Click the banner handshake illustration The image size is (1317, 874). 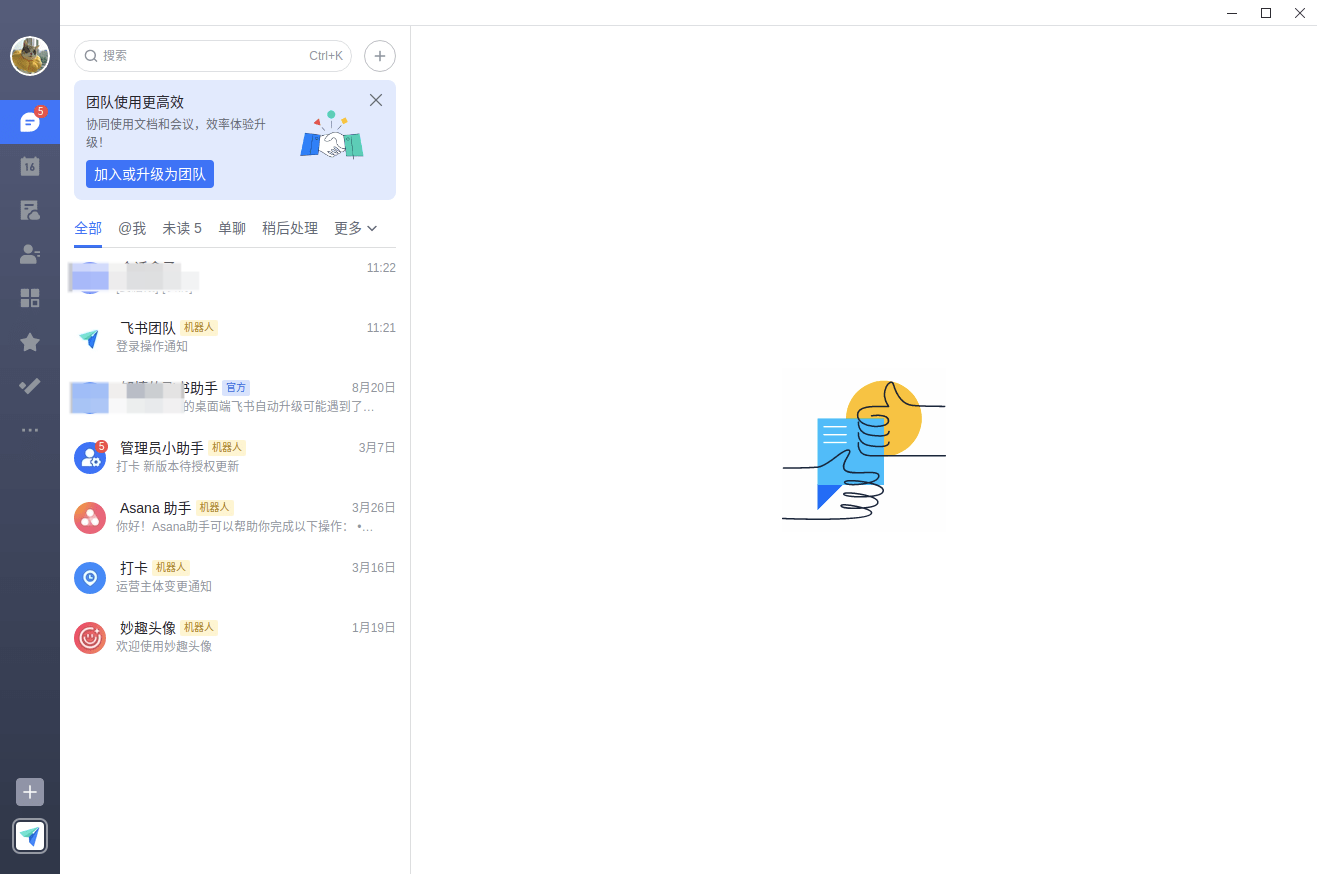click(x=332, y=137)
